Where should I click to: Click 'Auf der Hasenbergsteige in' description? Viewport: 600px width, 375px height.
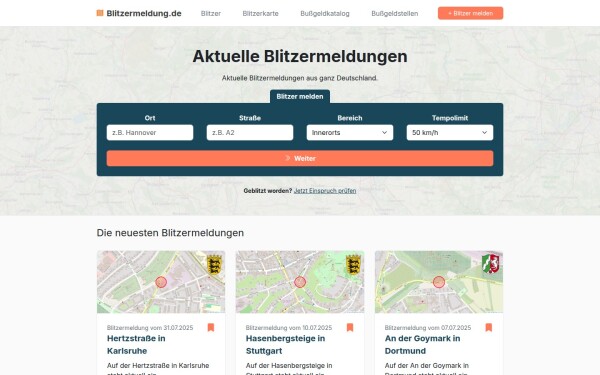pyautogui.click(x=289, y=365)
